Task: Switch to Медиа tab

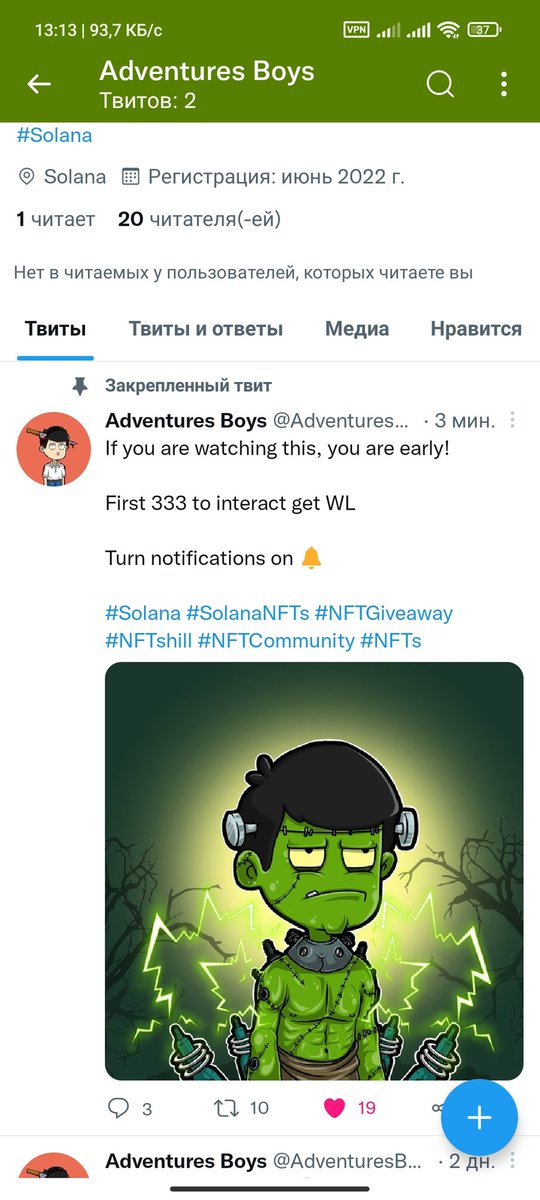Action: pos(357,329)
